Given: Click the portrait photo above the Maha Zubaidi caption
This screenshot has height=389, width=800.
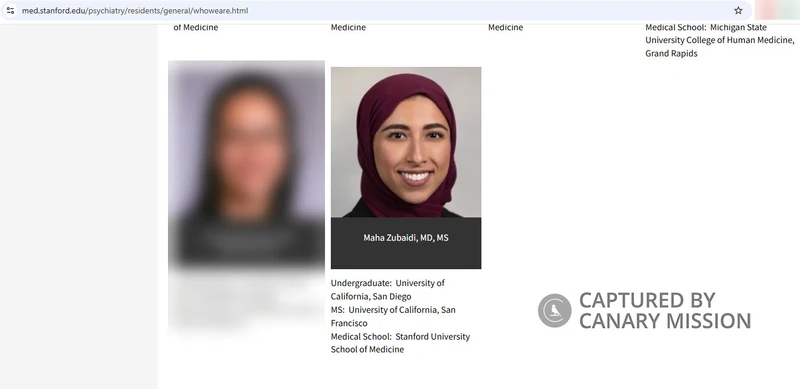Looking at the screenshot, I should 406,142.
